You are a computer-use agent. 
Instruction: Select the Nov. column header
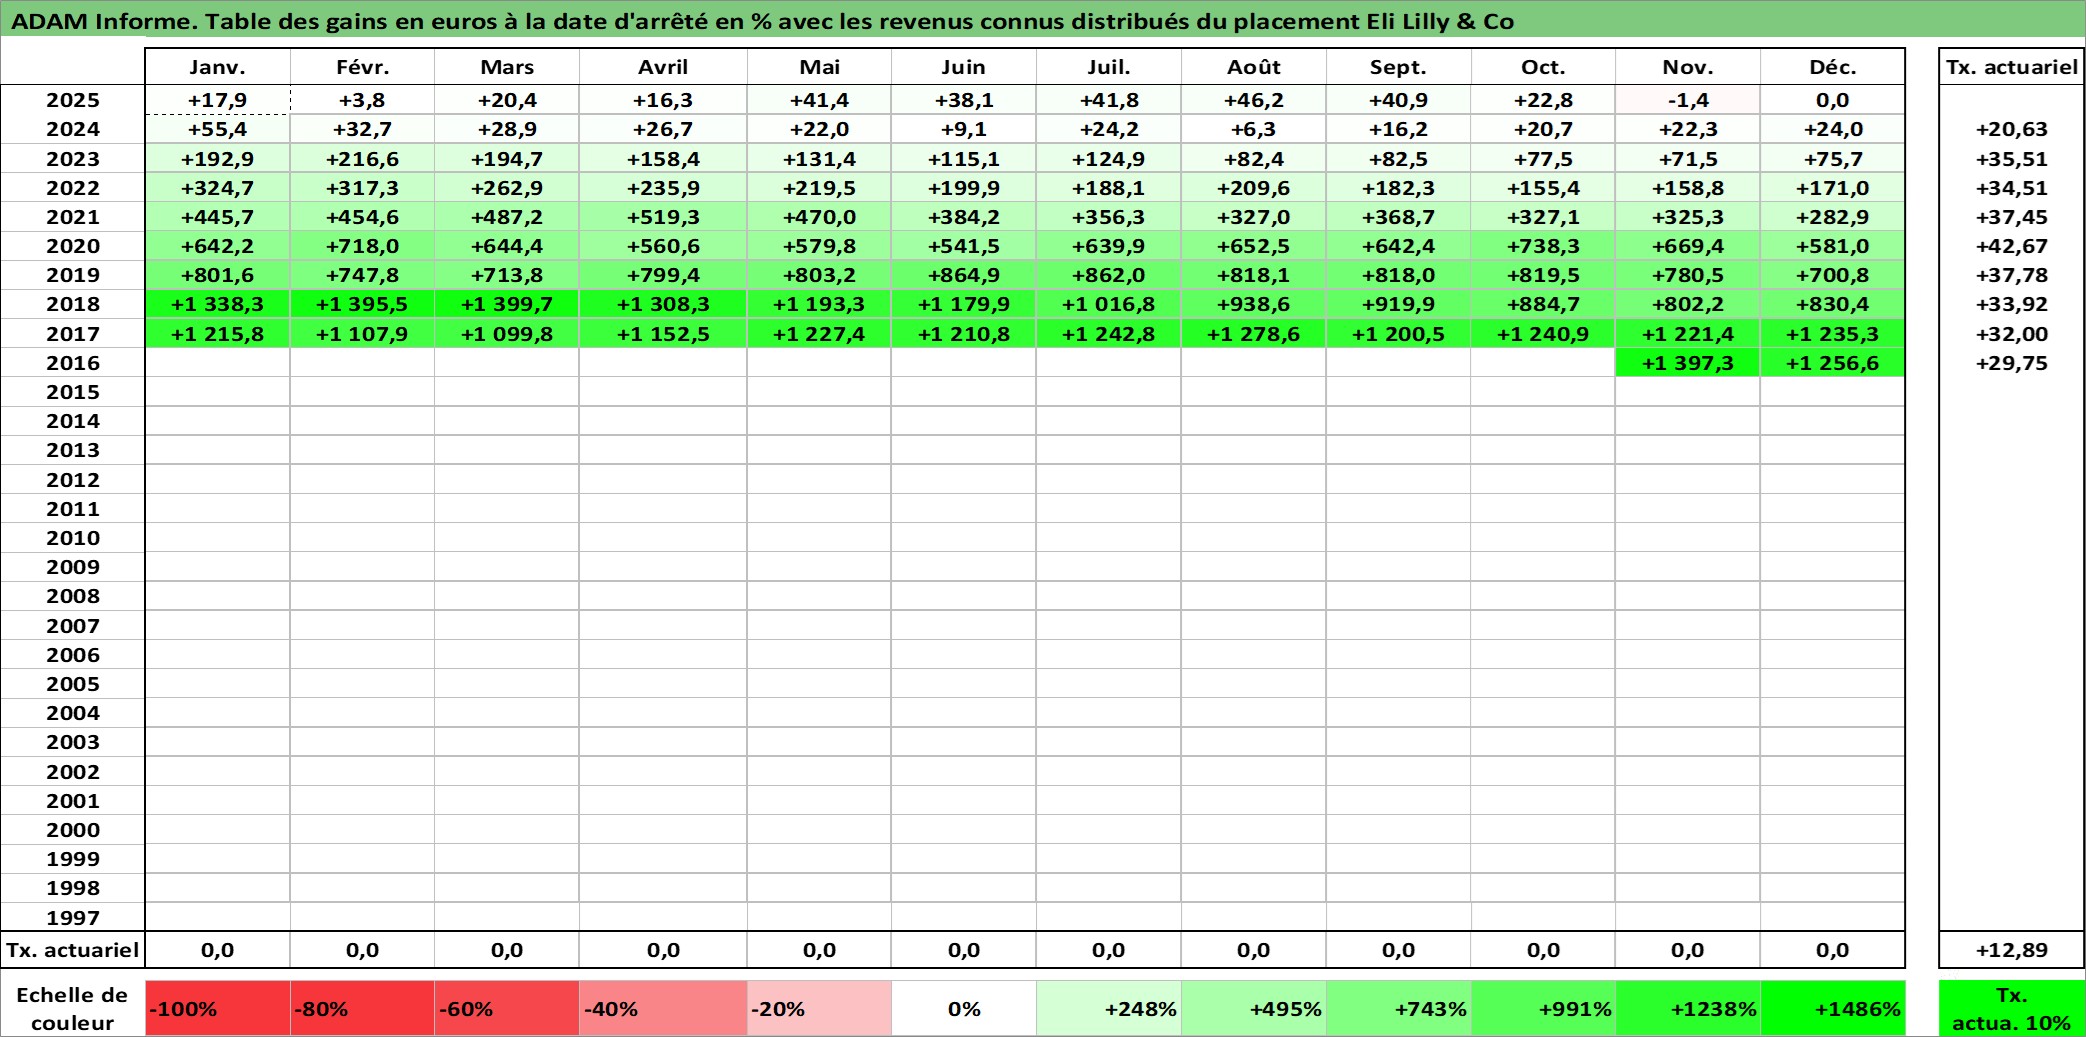1688,67
